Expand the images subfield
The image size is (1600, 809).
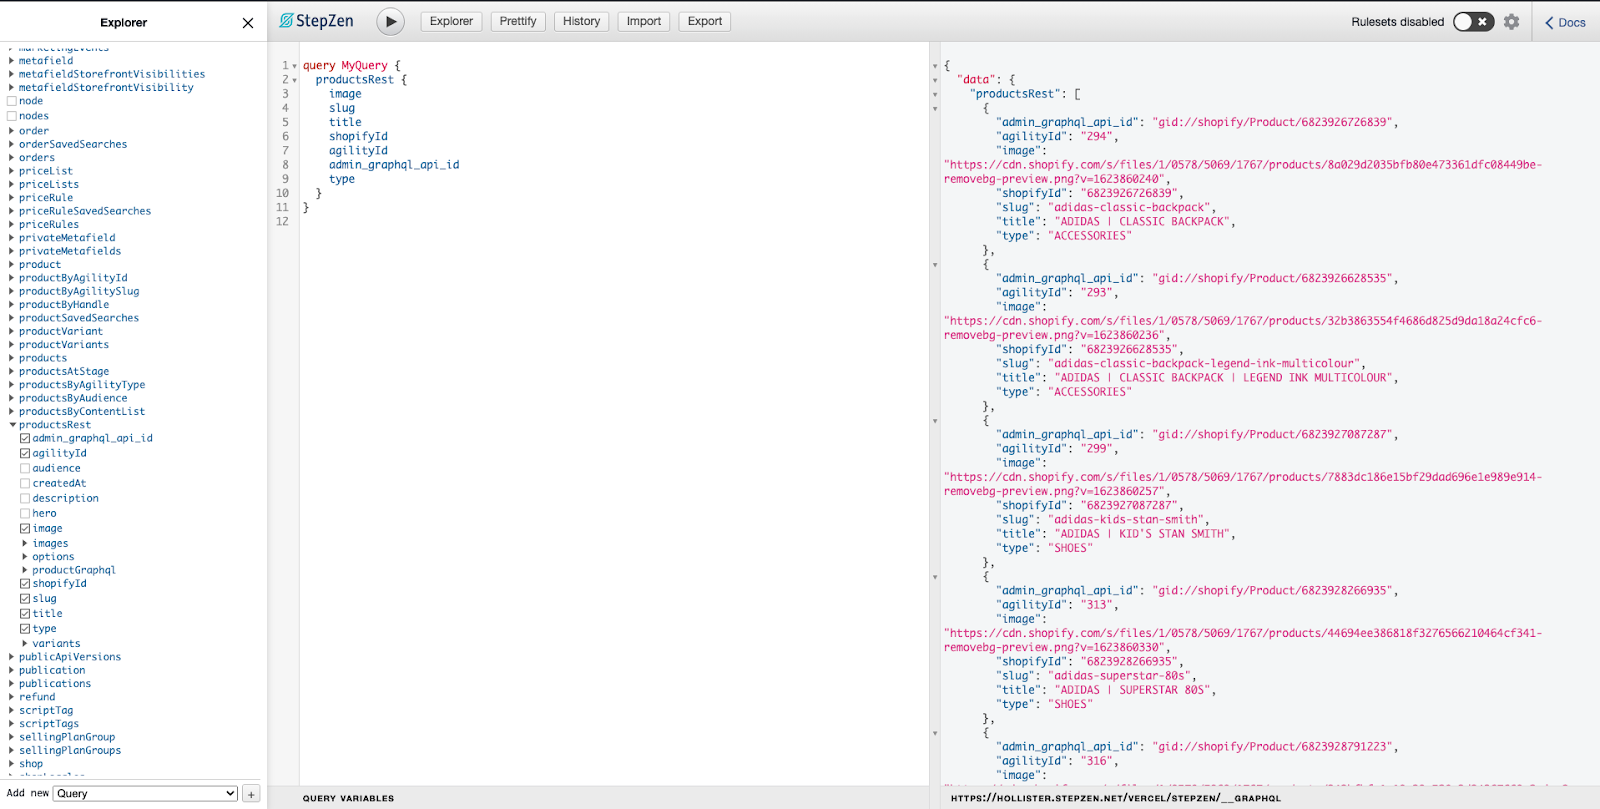25,543
